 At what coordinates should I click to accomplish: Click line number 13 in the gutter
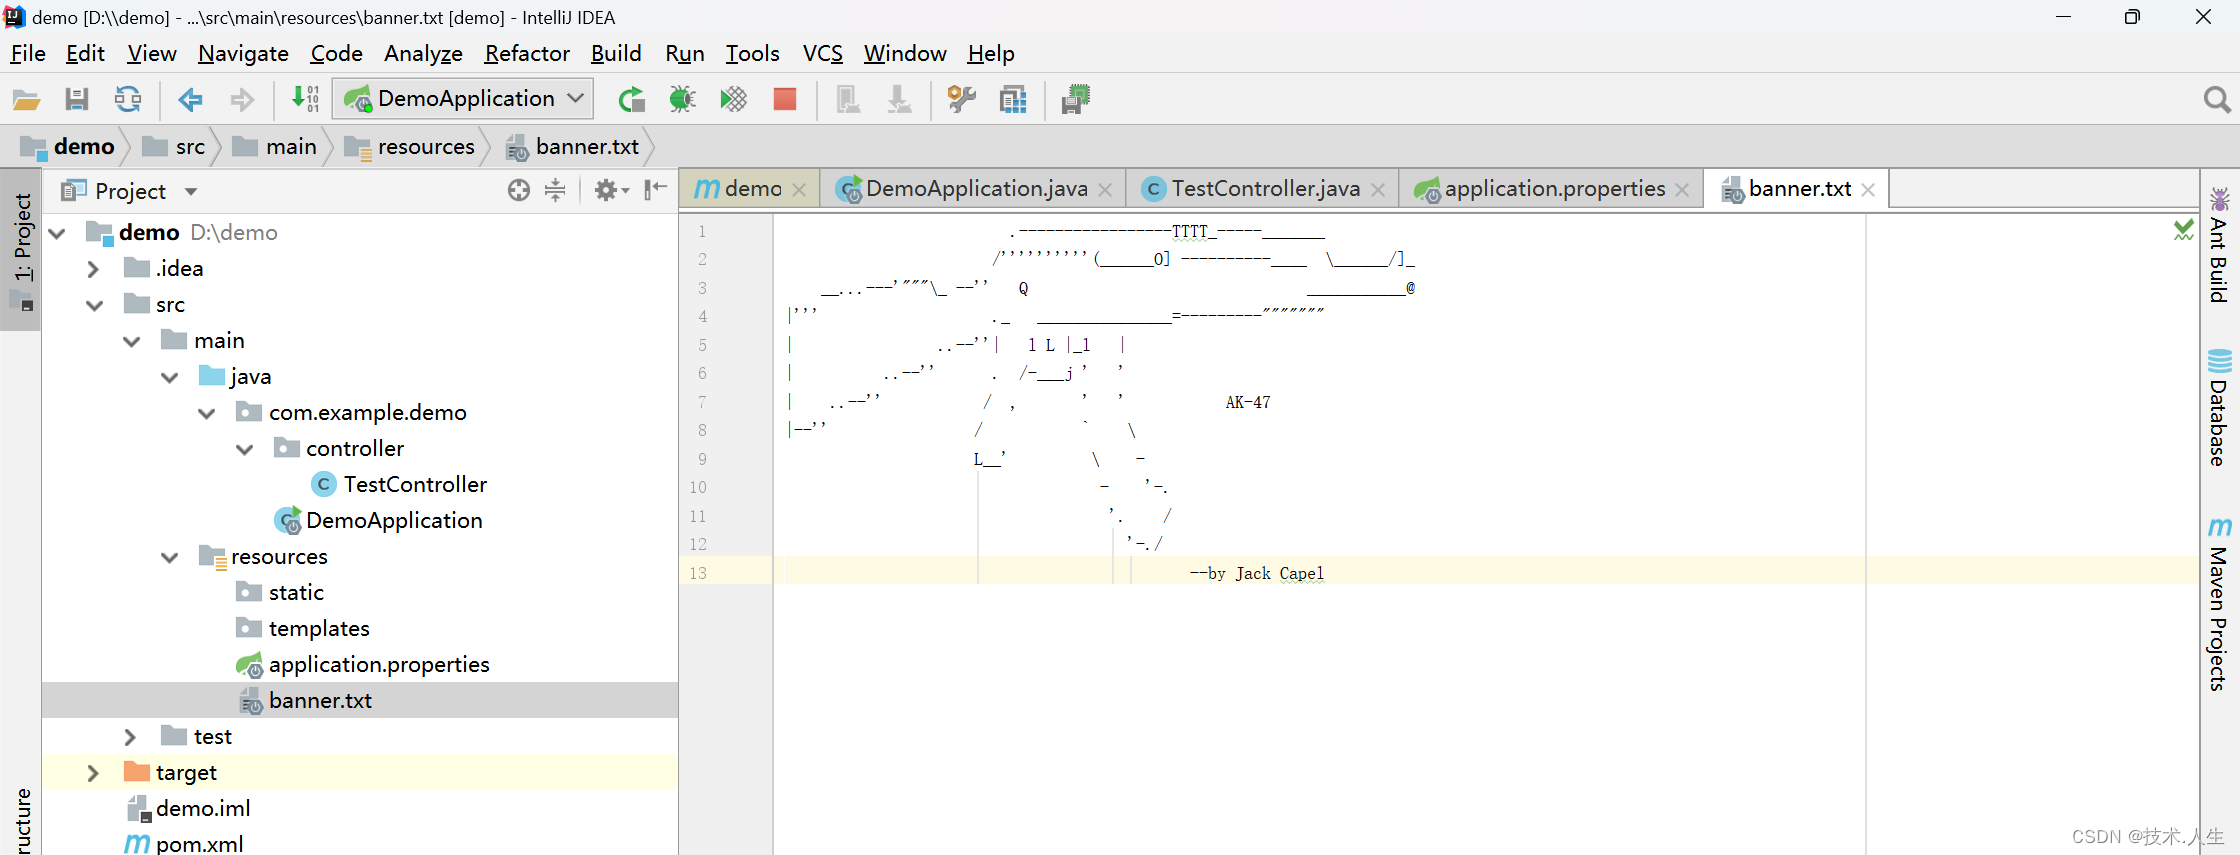click(698, 573)
